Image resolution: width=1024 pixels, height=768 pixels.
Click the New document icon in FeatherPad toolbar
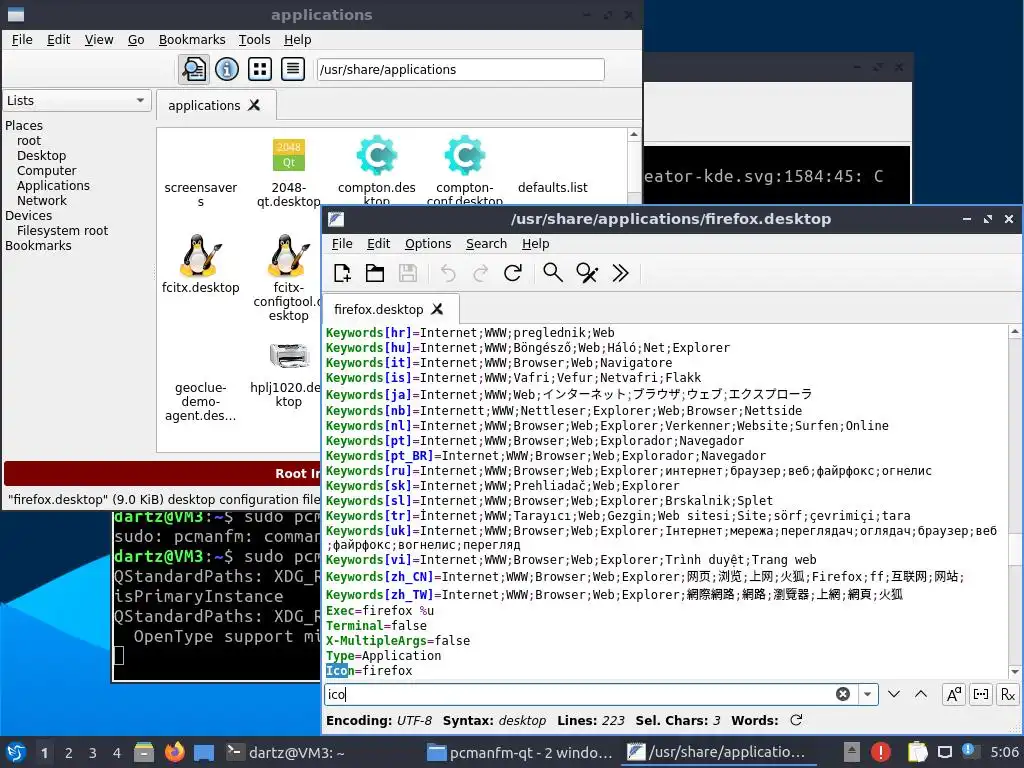click(342, 273)
